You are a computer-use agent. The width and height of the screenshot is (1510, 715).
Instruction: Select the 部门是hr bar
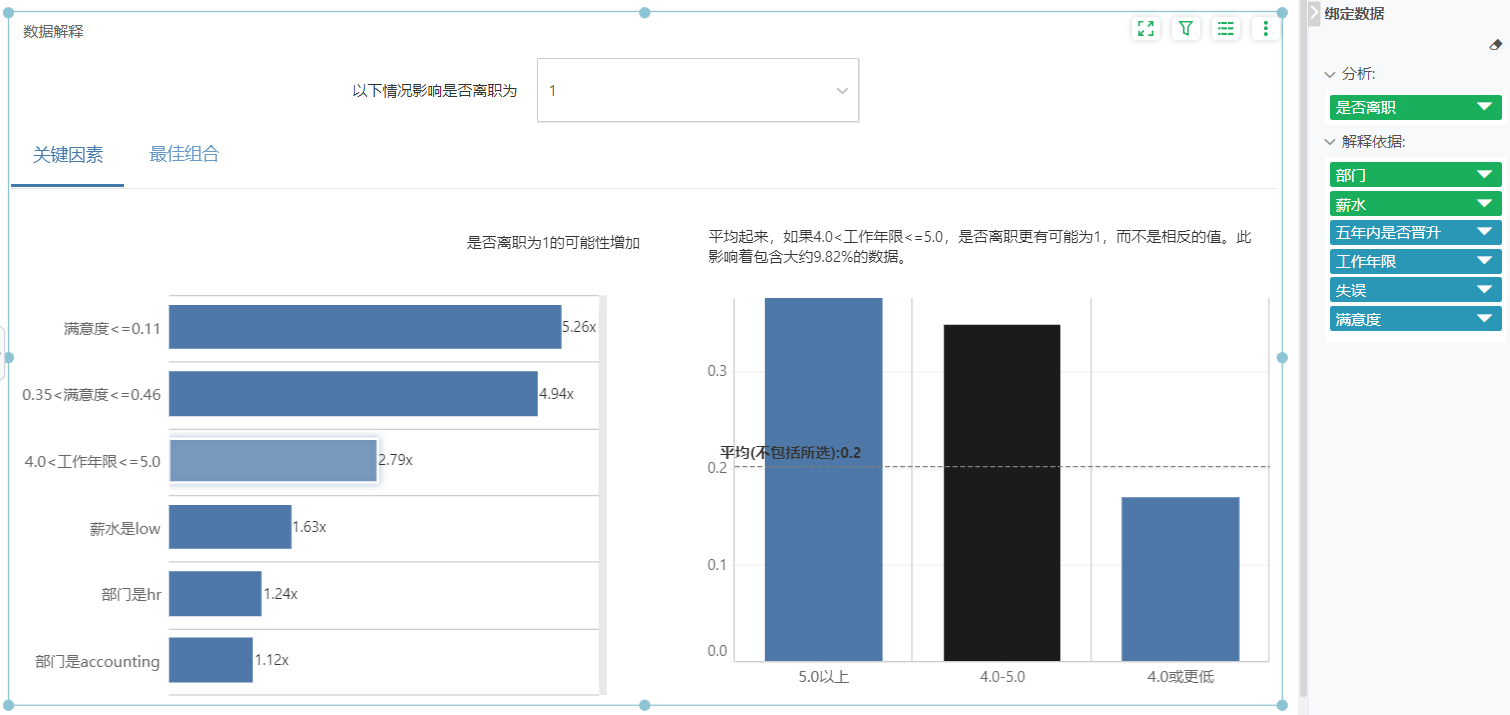pos(215,594)
